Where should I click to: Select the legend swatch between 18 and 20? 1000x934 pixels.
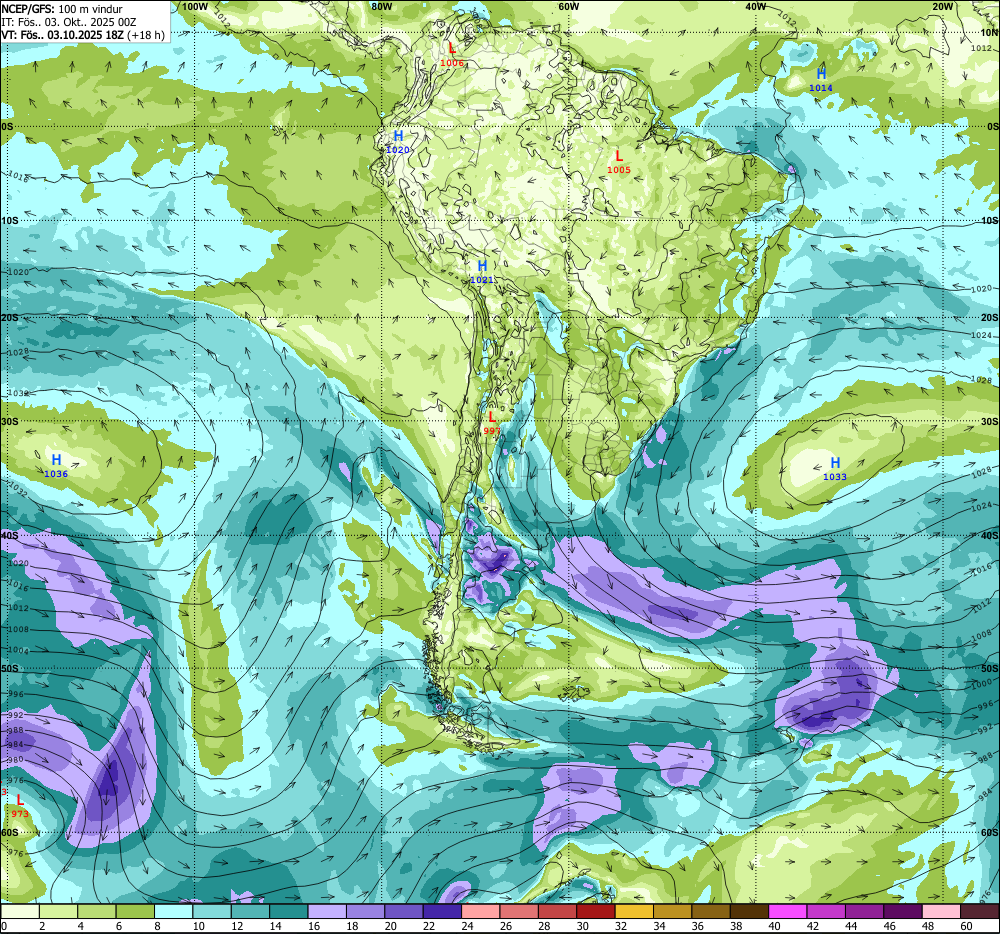point(365,911)
